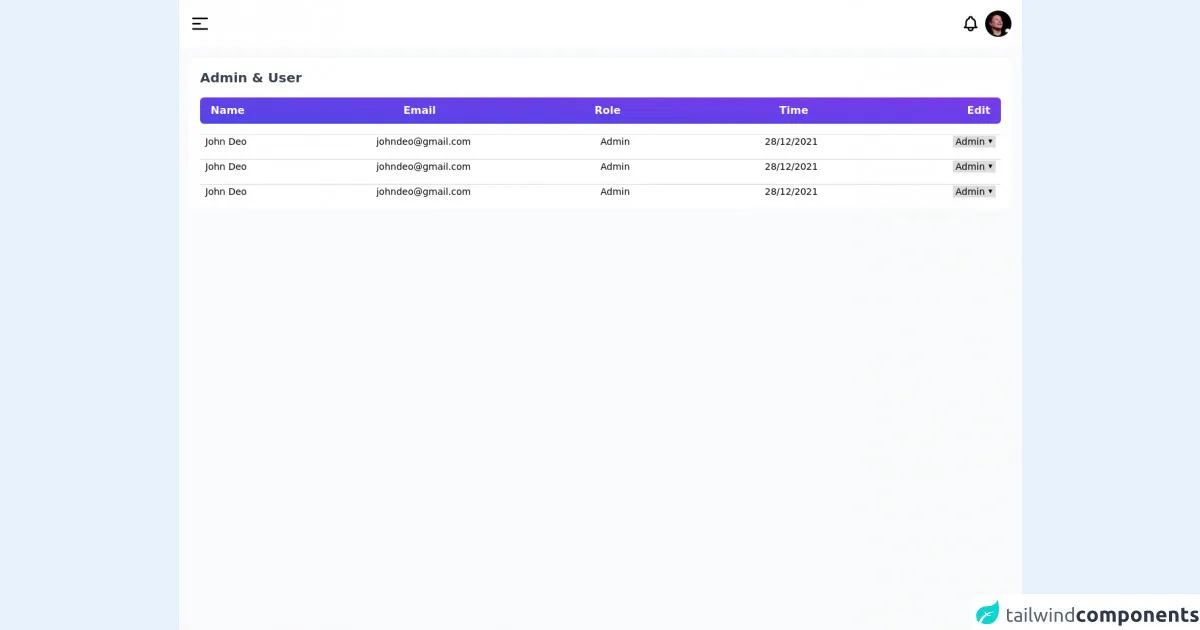Click the Admin & User heading
1200x630 pixels.
click(x=251, y=78)
